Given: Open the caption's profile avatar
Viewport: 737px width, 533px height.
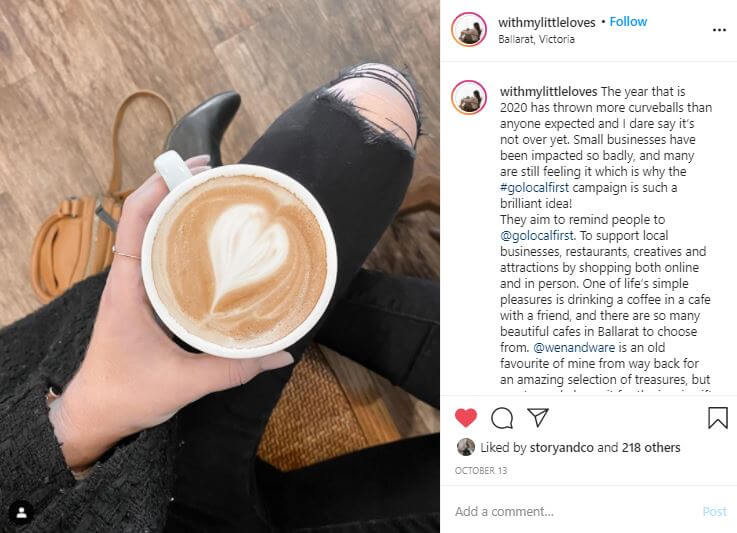Looking at the screenshot, I should (469, 97).
